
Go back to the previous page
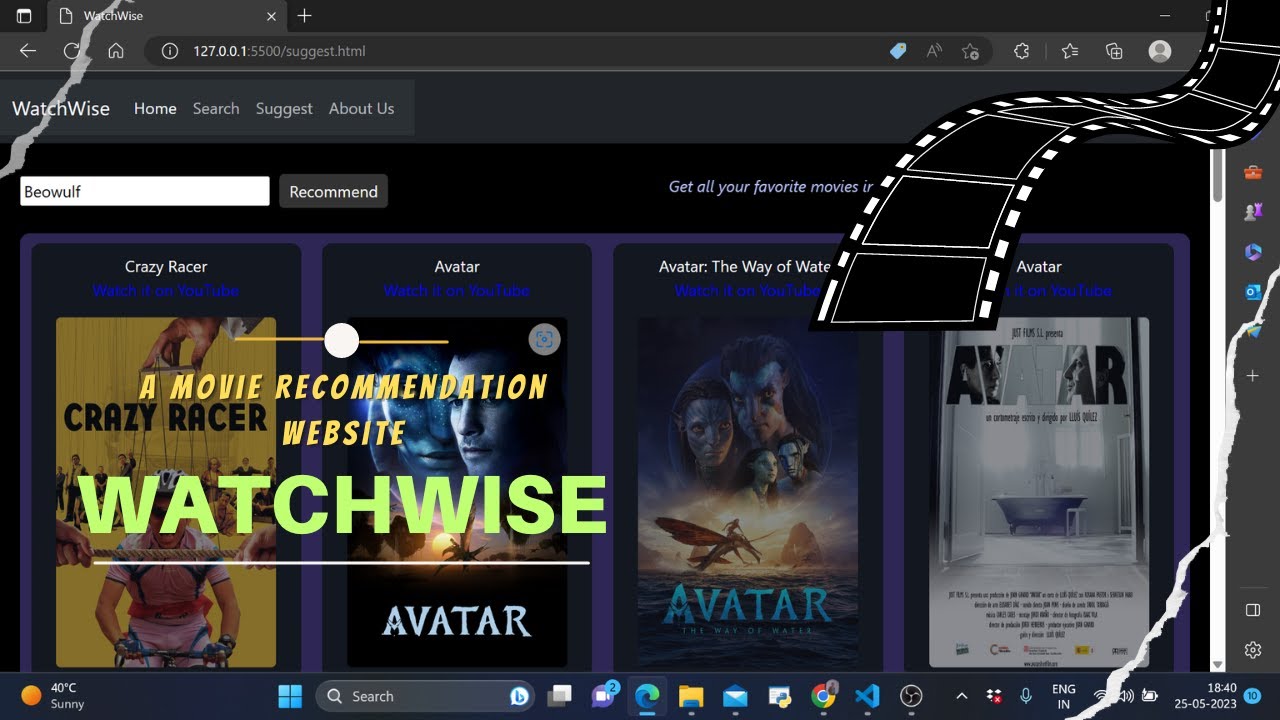click(x=28, y=51)
